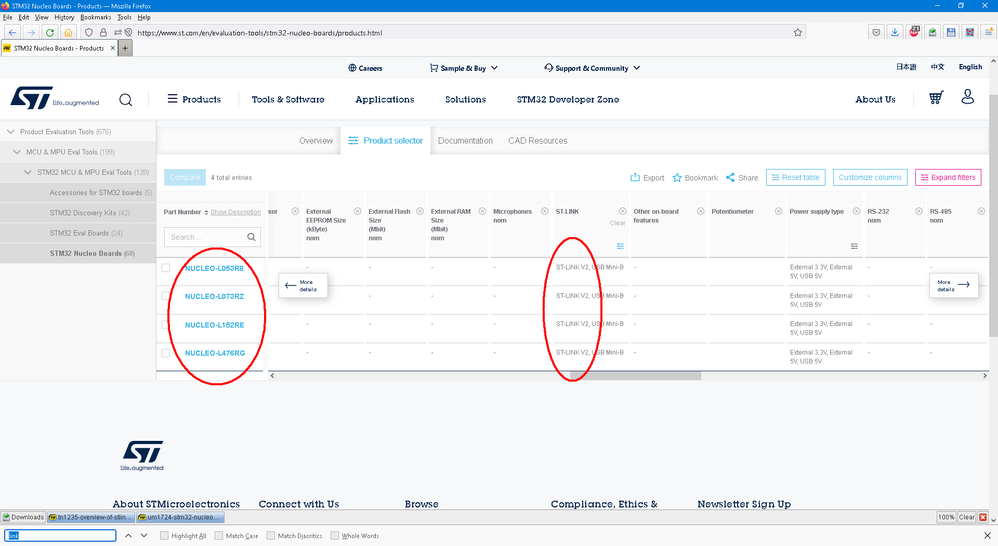Go back with the browser back arrow
998x546 pixels.
click(x=13, y=32)
